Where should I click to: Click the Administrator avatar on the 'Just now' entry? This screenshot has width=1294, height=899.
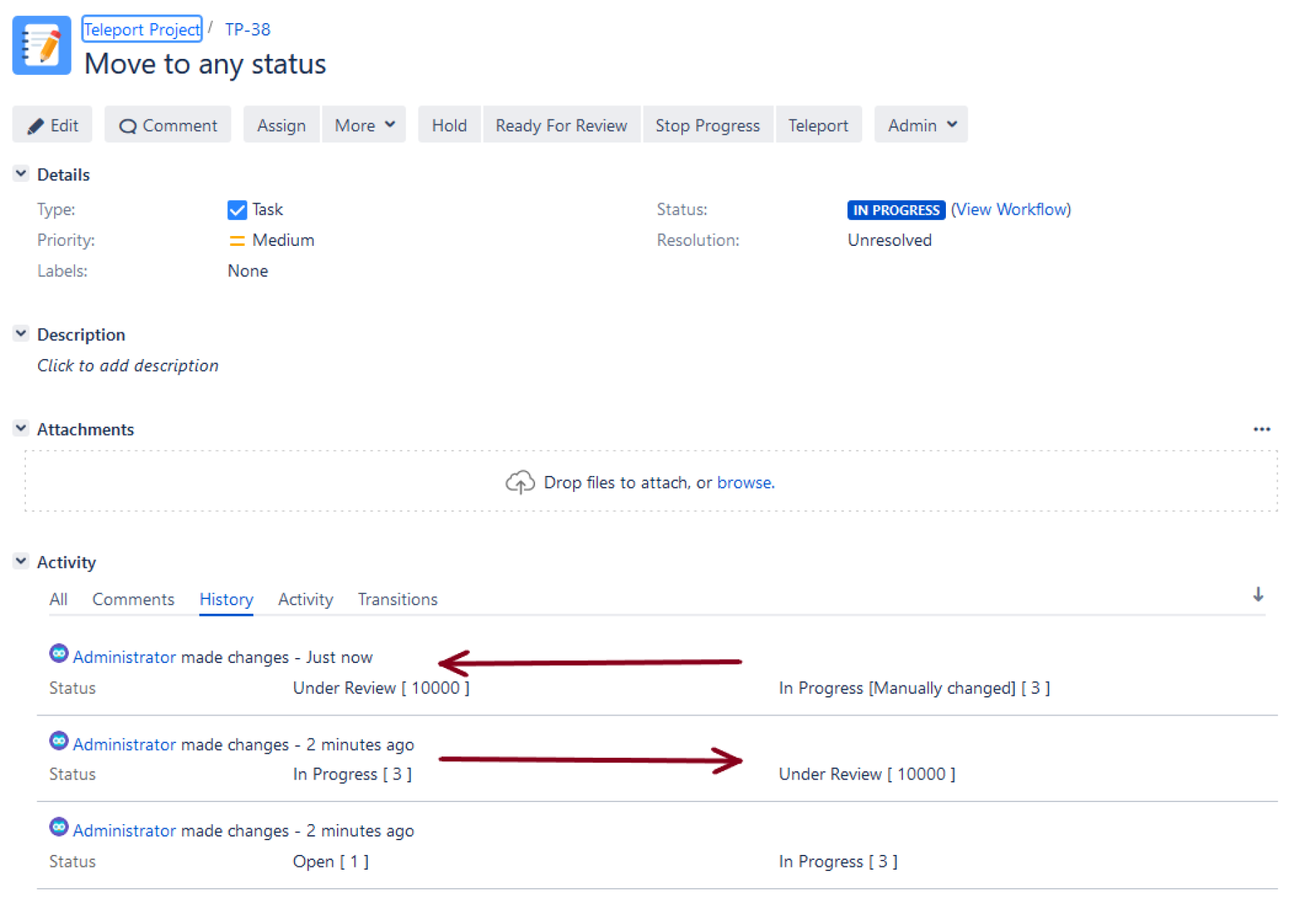[x=59, y=654]
